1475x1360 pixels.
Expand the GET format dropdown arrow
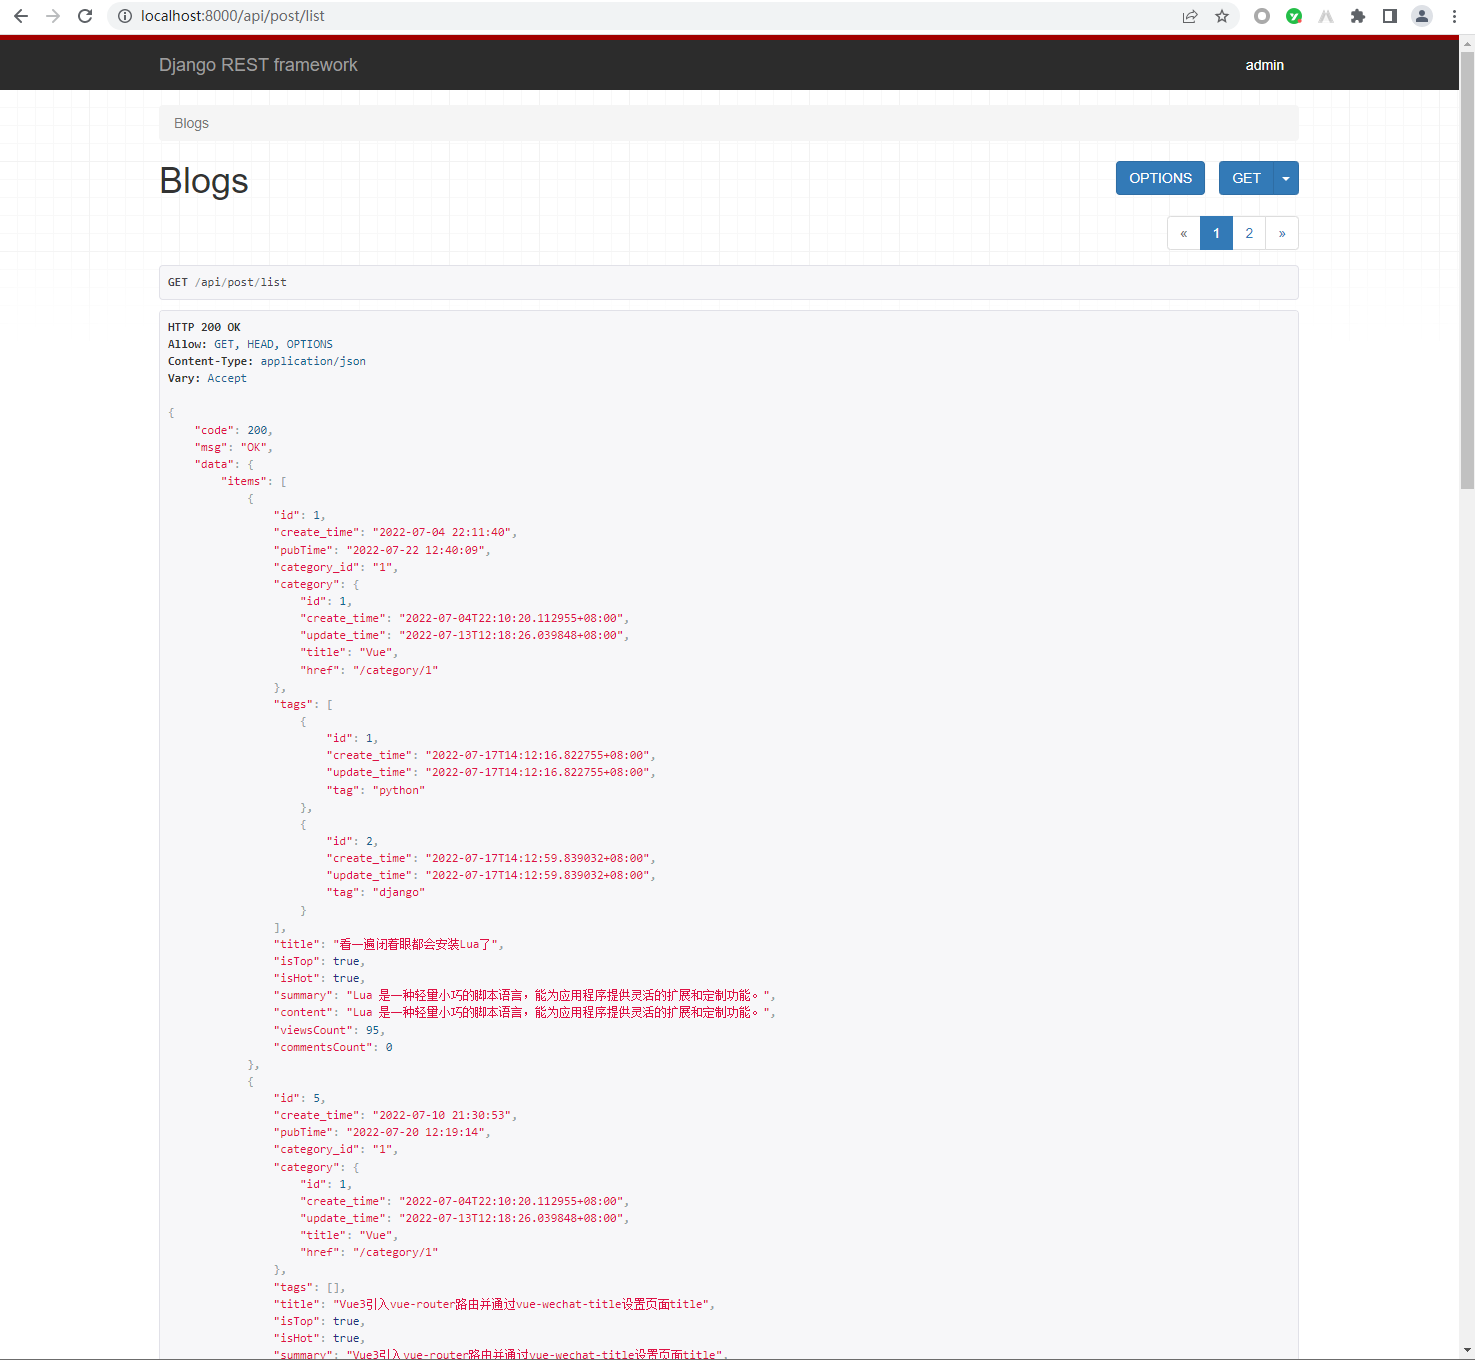(1286, 178)
